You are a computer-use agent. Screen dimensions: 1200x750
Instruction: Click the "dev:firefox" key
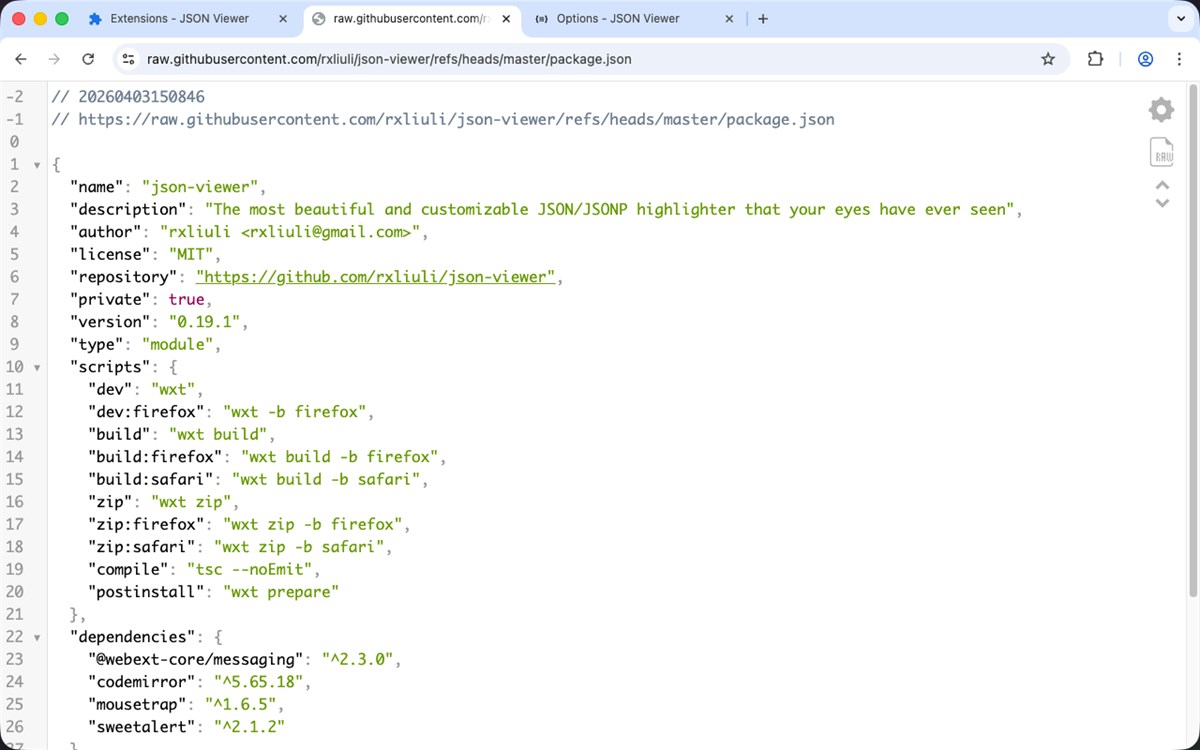147,412
